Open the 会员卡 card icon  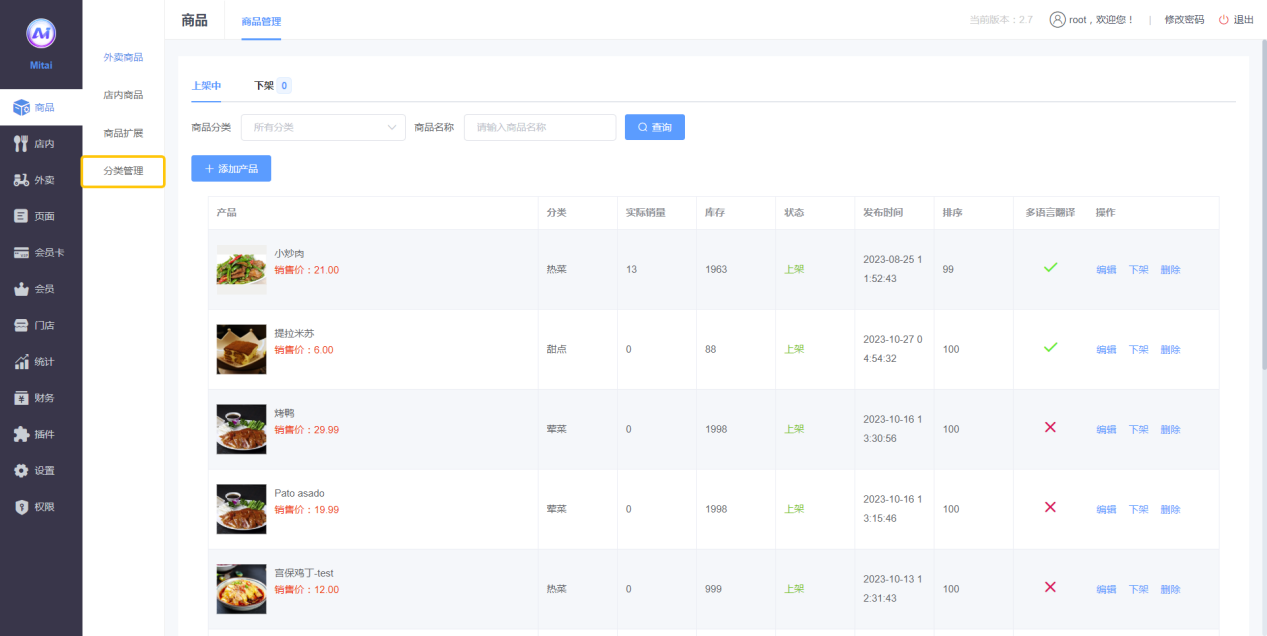(21, 253)
